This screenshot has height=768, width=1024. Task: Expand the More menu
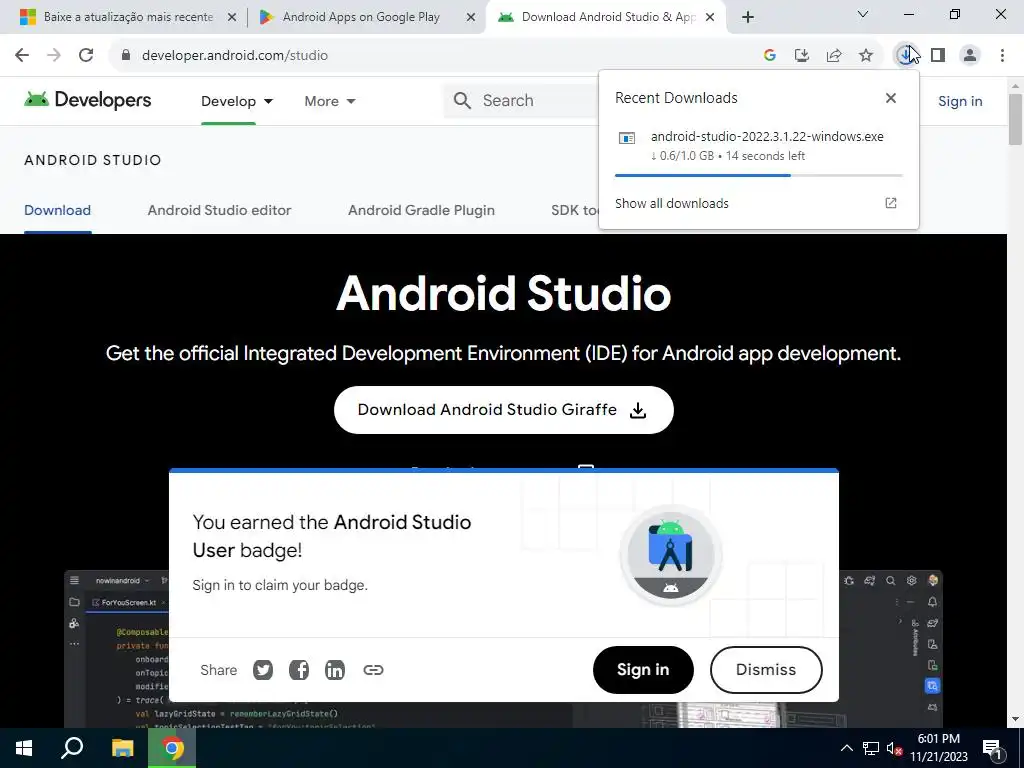coord(330,101)
